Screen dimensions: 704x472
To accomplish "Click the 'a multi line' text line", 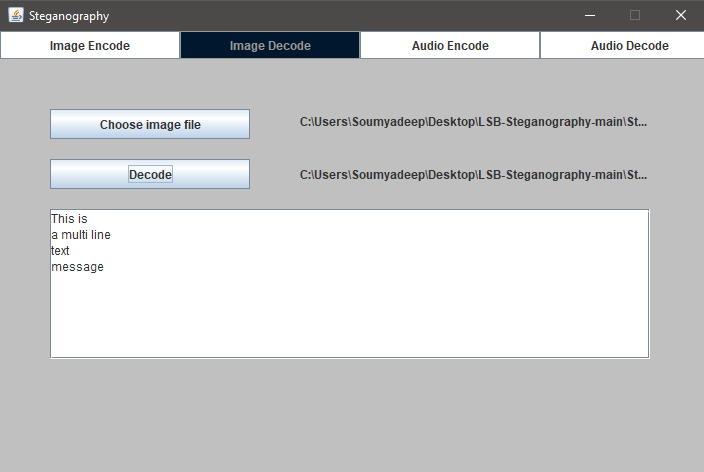I will [x=81, y=235].
